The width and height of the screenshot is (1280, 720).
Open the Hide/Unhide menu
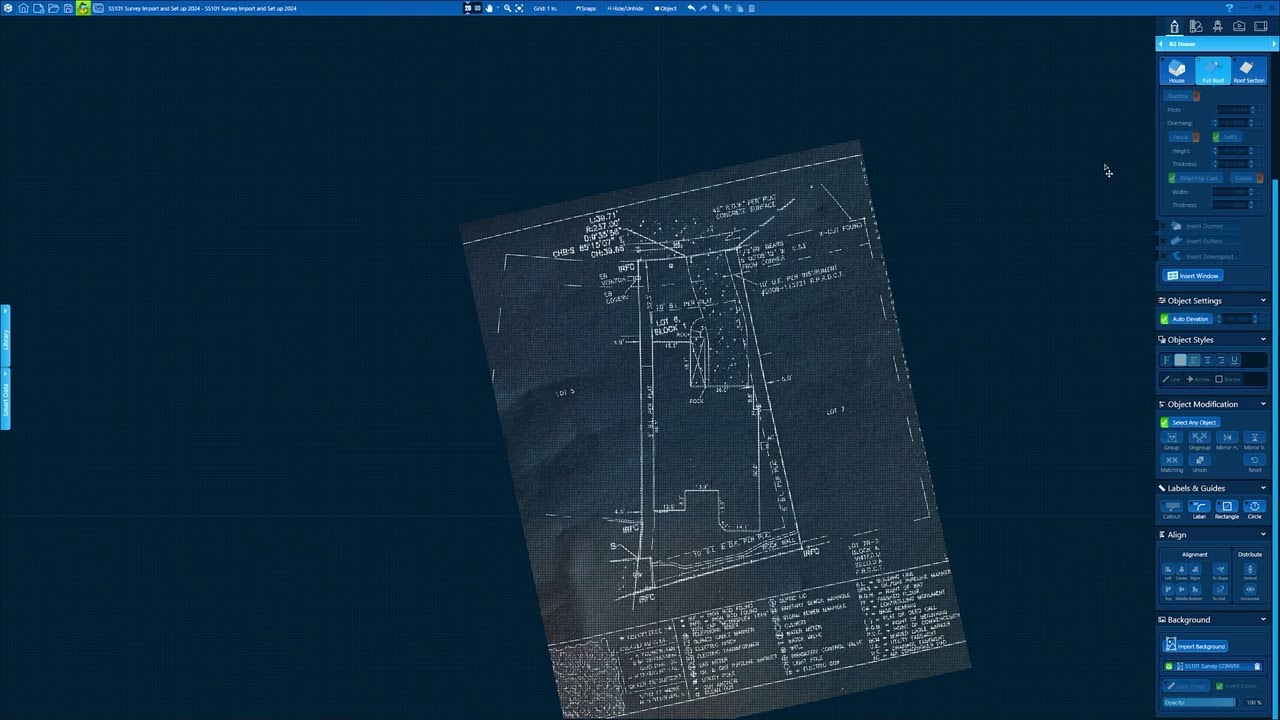625,8
